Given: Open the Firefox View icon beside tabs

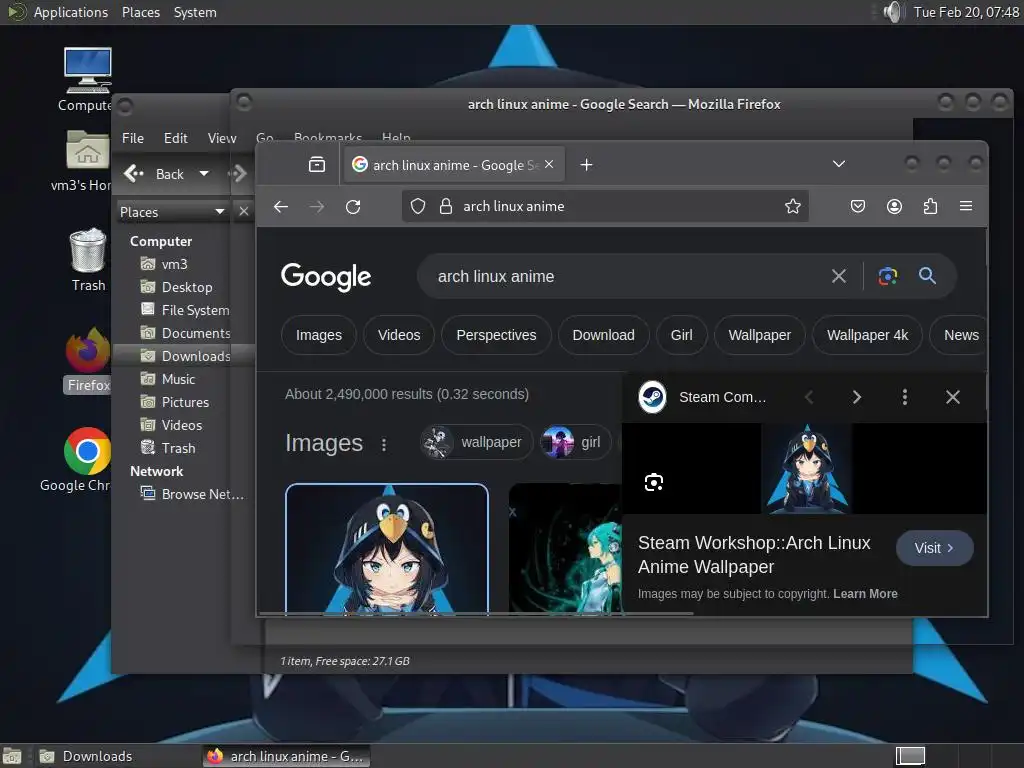Looking at the screenshot, I should tap(317, 165).
